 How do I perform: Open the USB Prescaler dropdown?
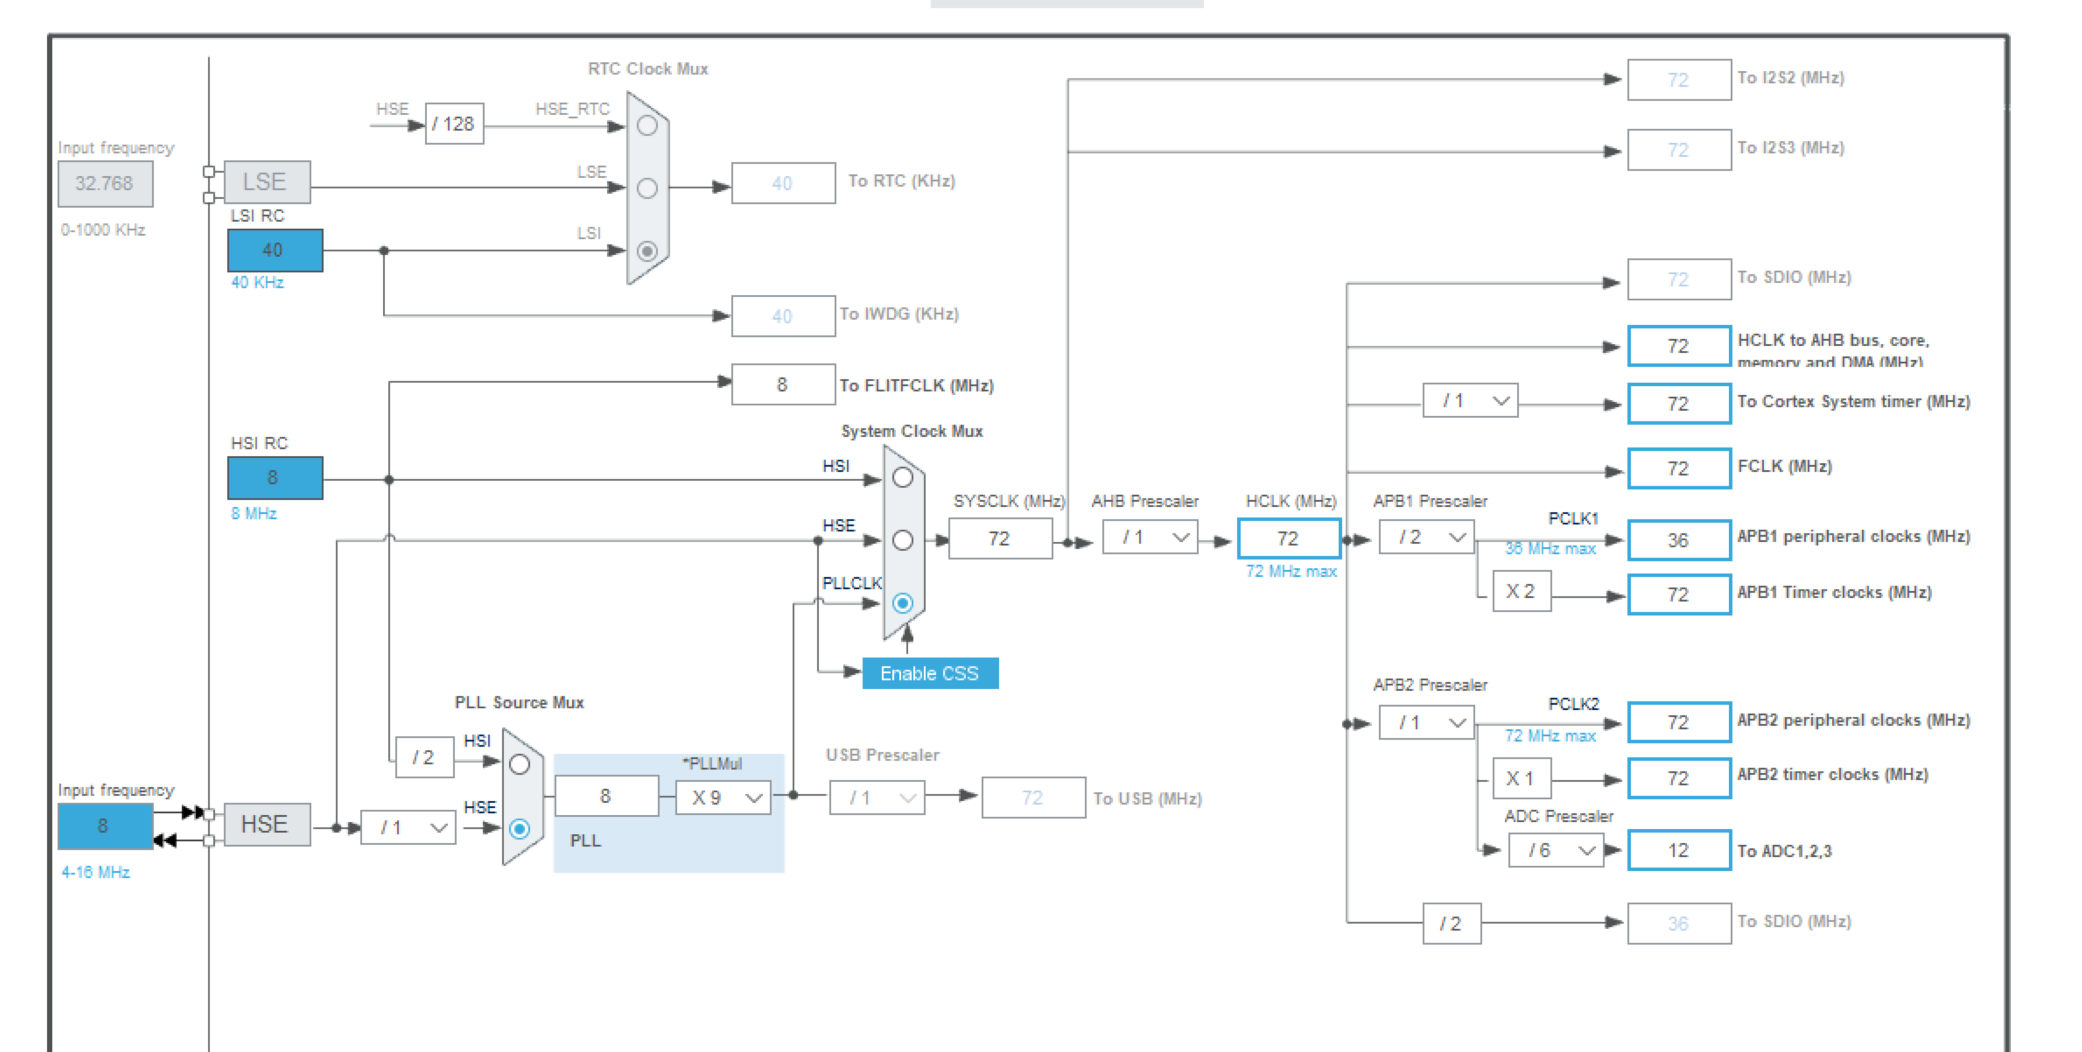[x=877, y=798]
